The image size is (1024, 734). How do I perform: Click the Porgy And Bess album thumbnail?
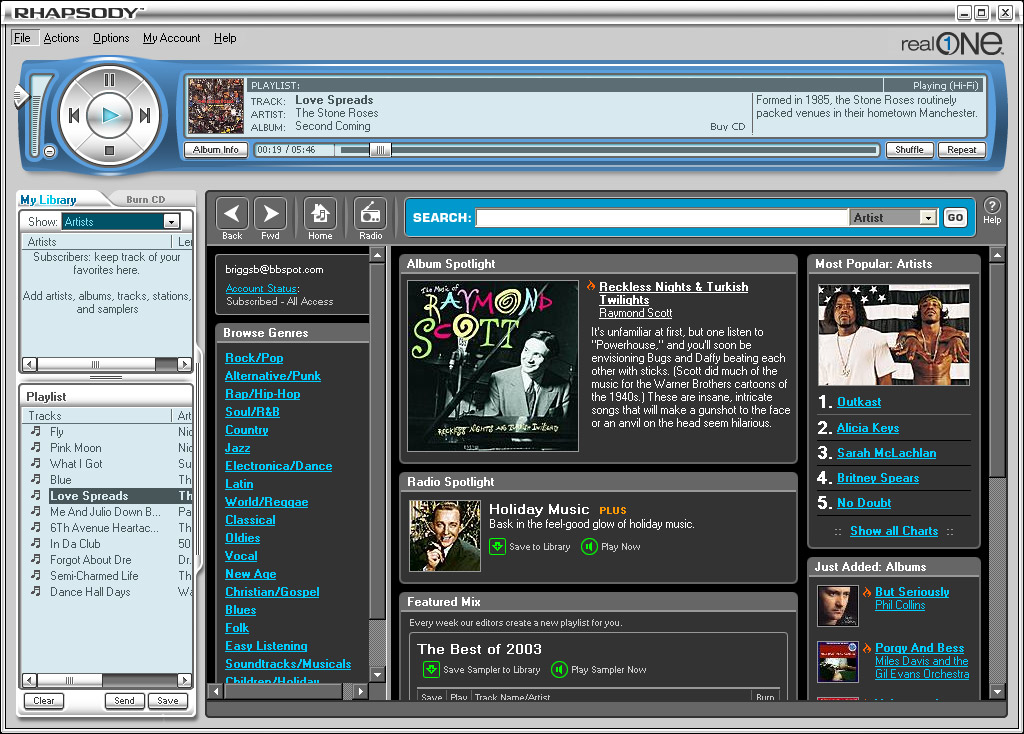pyautogui.click(x=838, y=662)
